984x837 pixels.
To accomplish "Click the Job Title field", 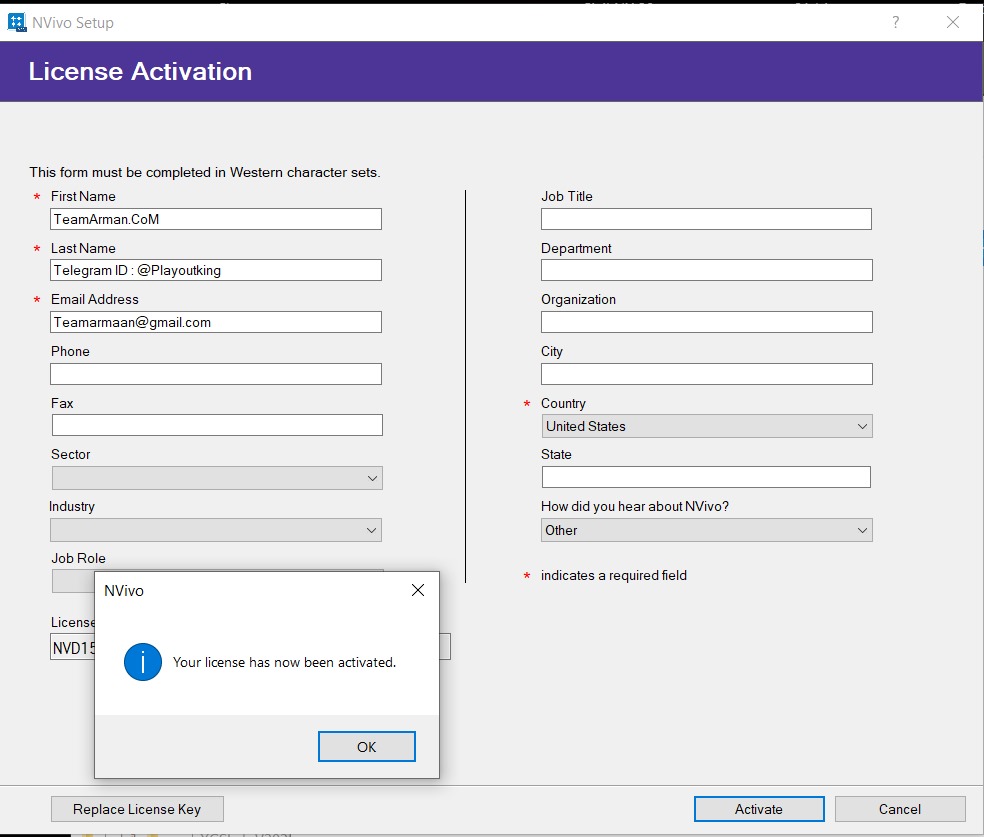I will (x=707, y=219).
